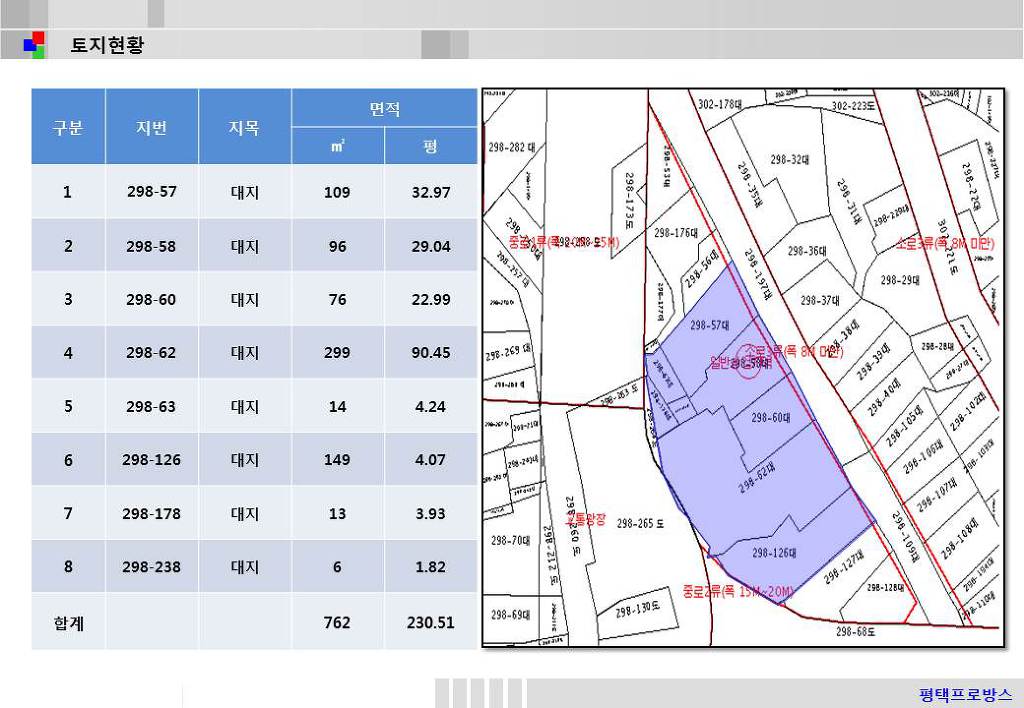Click map label 298-265 도
Viewport: 1024px width, 708px height.
[640, 523]
